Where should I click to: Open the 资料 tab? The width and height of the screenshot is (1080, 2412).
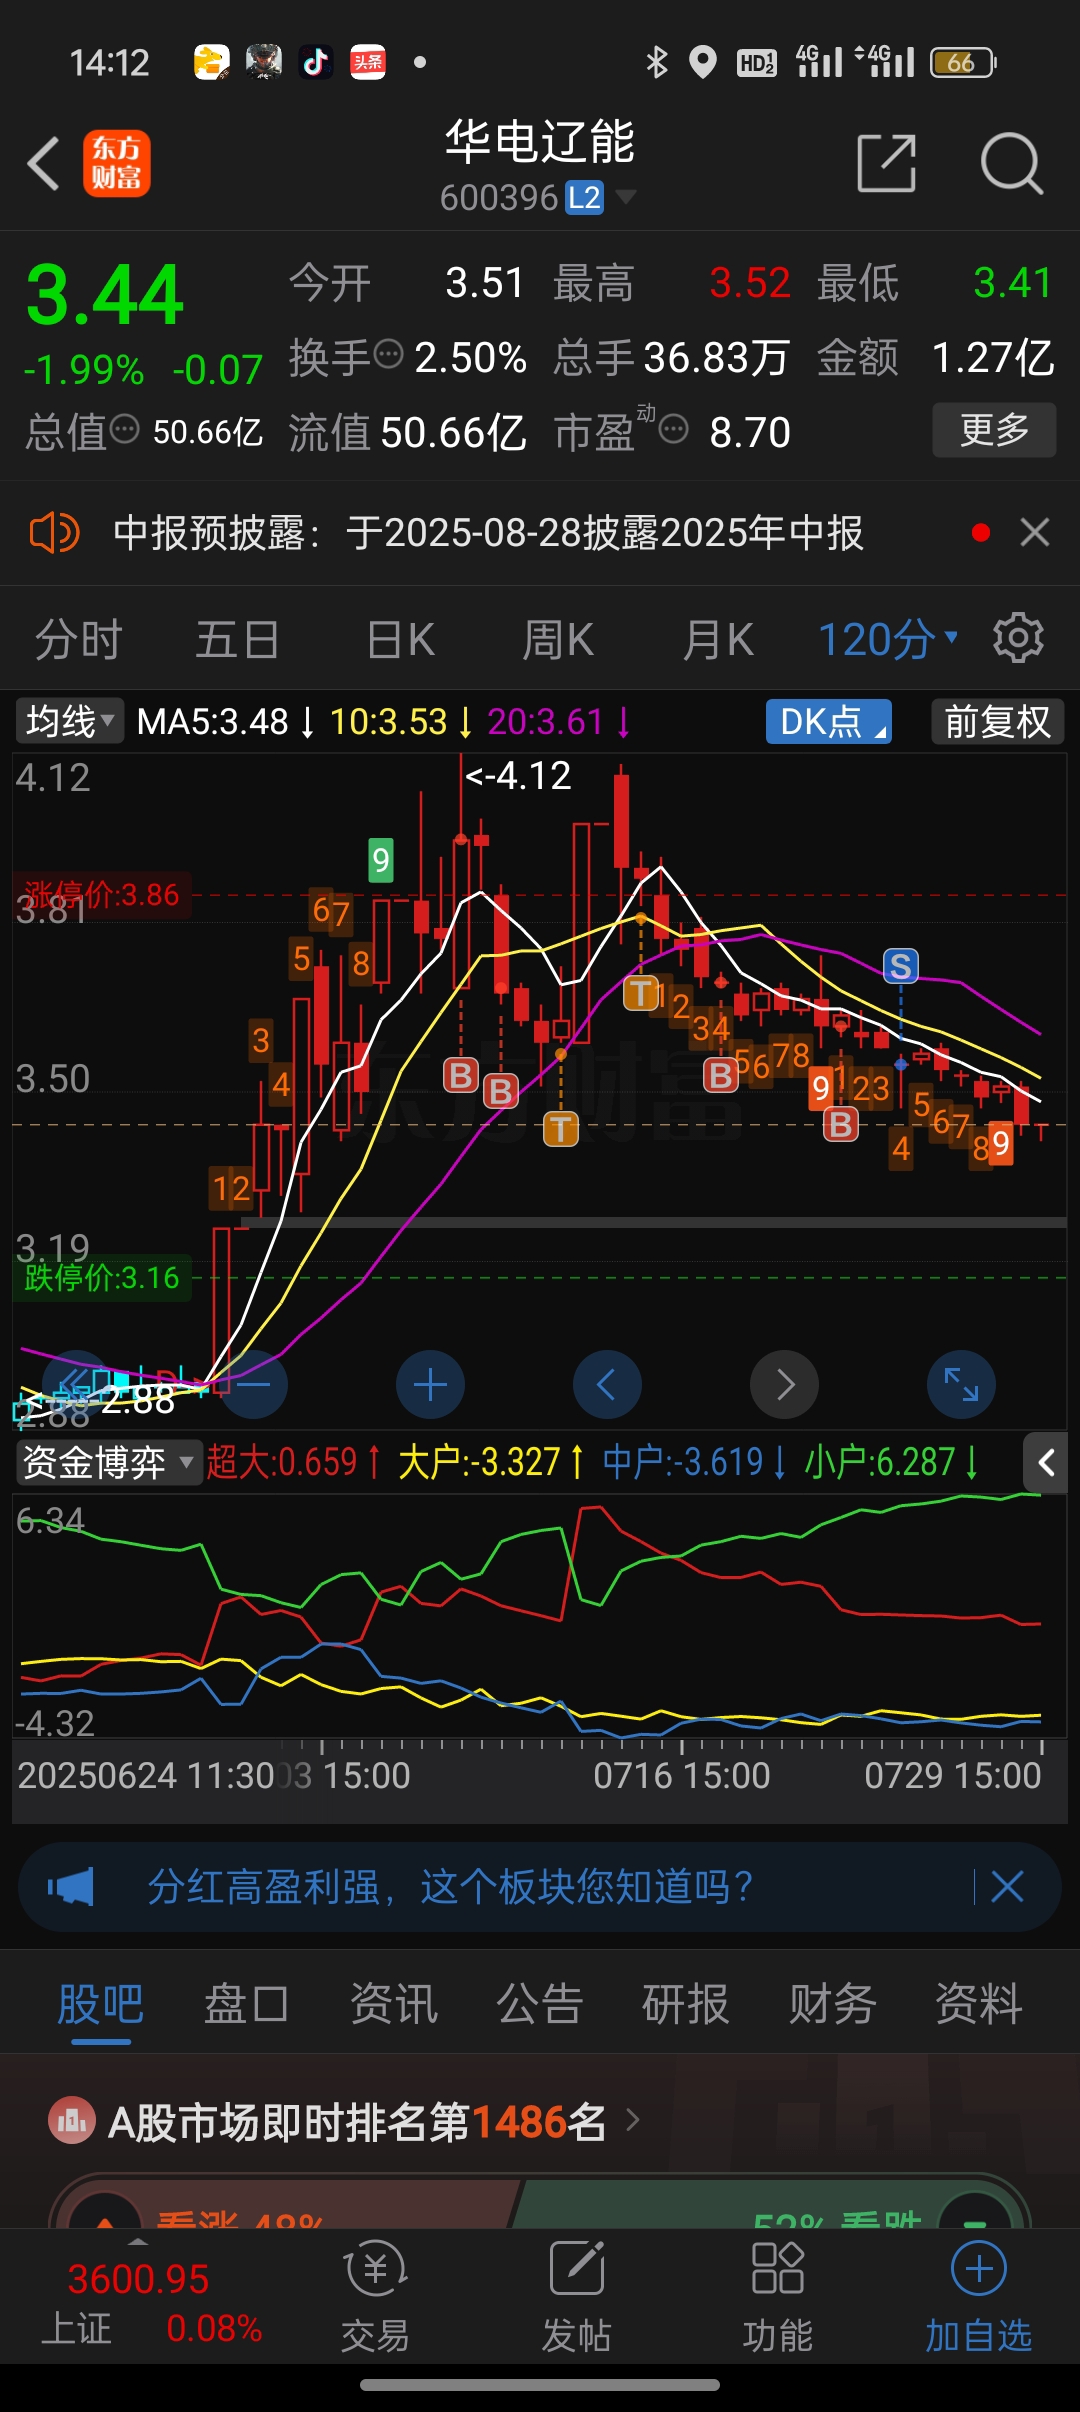[979, 2004]
